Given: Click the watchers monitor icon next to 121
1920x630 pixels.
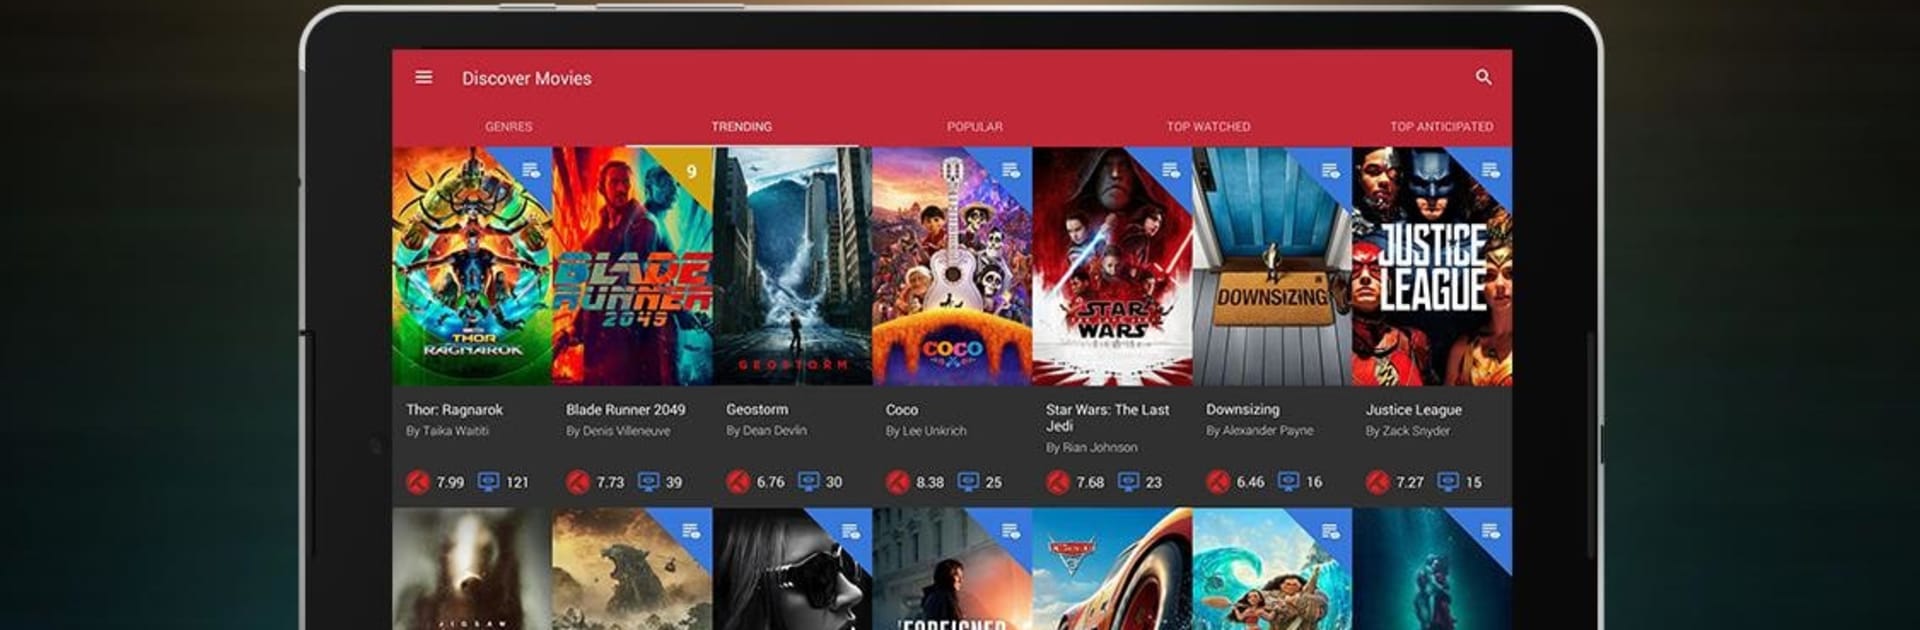Looking at the screenshot, I should (488, 482).
